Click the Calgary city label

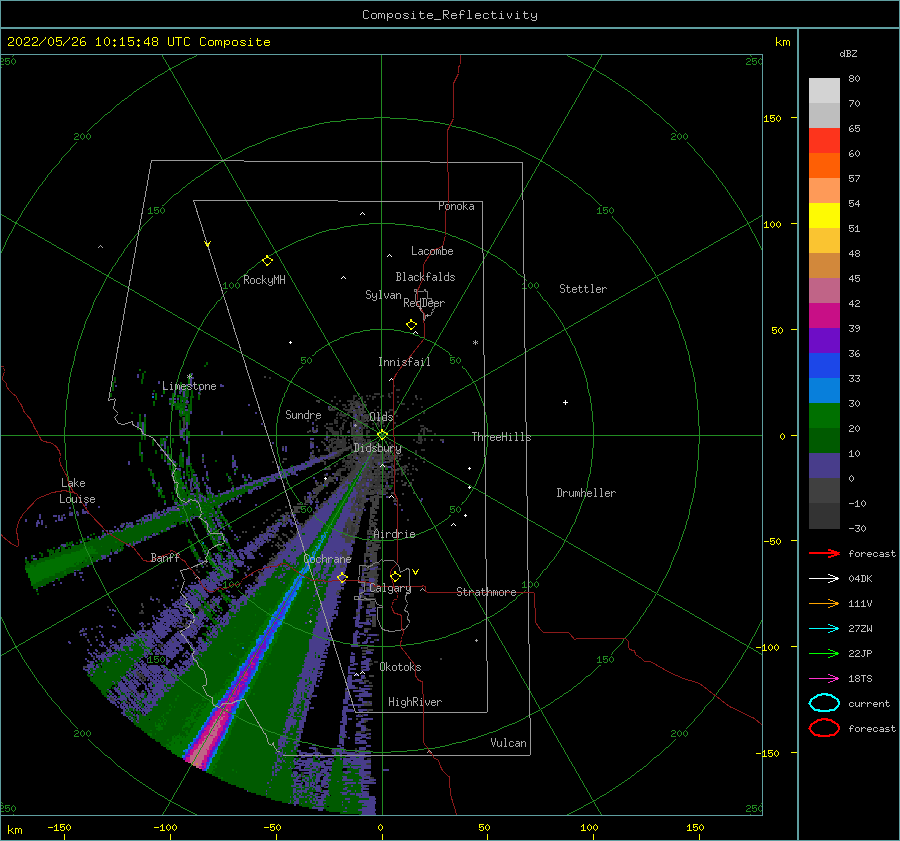pos(390,588)
